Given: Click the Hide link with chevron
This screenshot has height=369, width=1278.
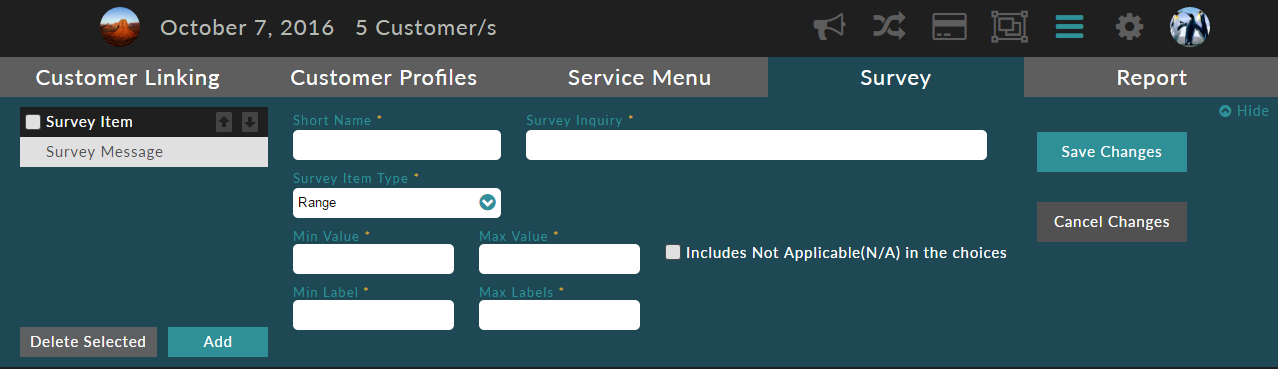Looking at the screenshot, I should pyautogui.click(x=1244, y=111).
